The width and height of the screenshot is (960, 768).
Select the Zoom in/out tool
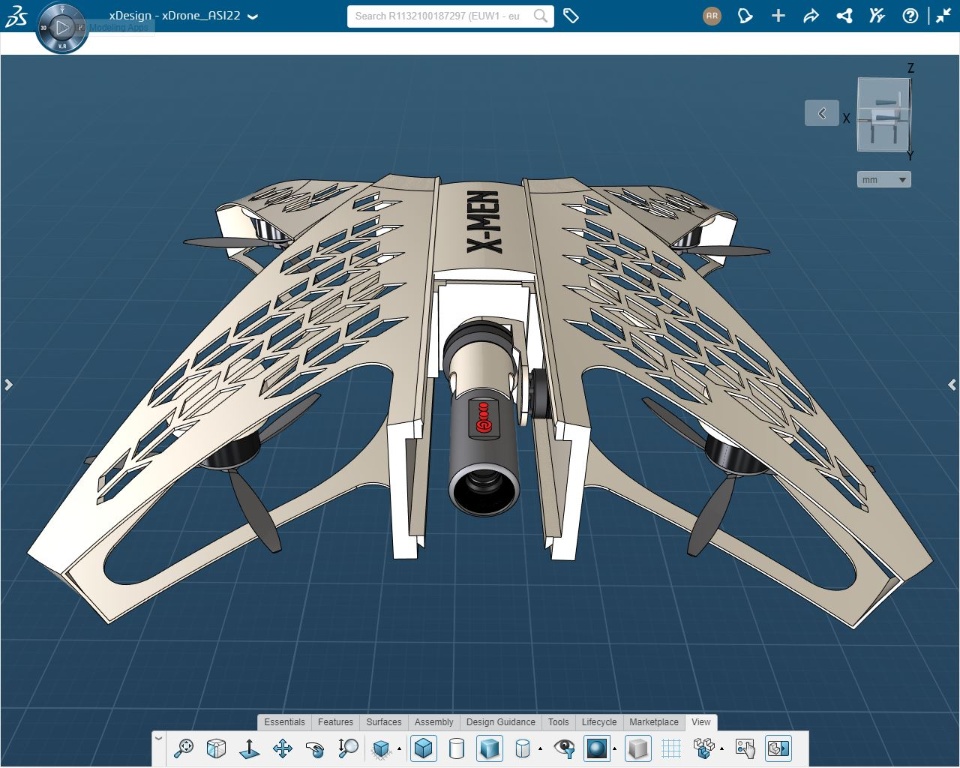pyautogui.click(x=348, y=748)
